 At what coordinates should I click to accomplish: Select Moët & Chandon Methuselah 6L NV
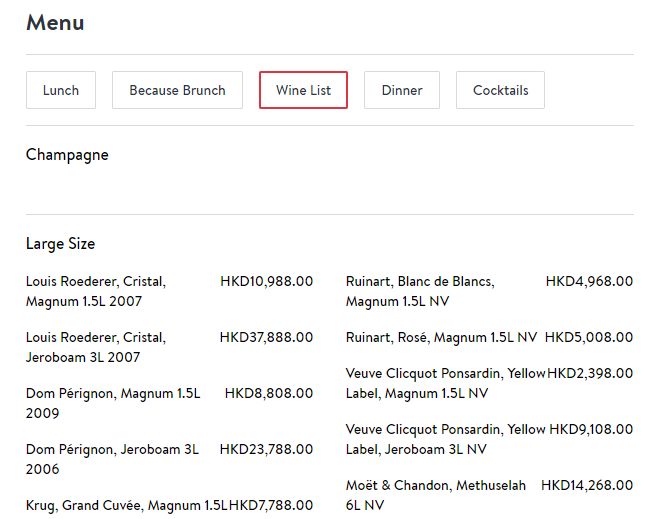click(x=436, y=496)
